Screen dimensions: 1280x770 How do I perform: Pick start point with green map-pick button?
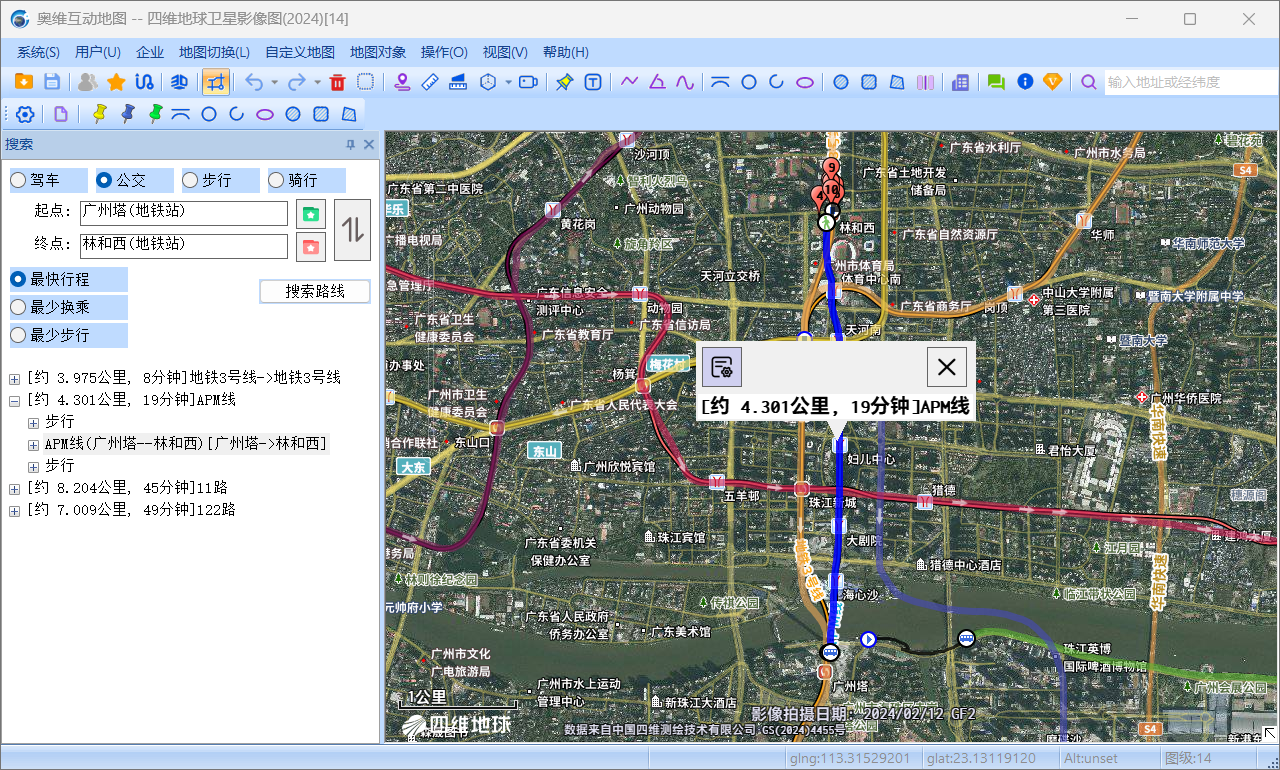(x=311, y=214)
